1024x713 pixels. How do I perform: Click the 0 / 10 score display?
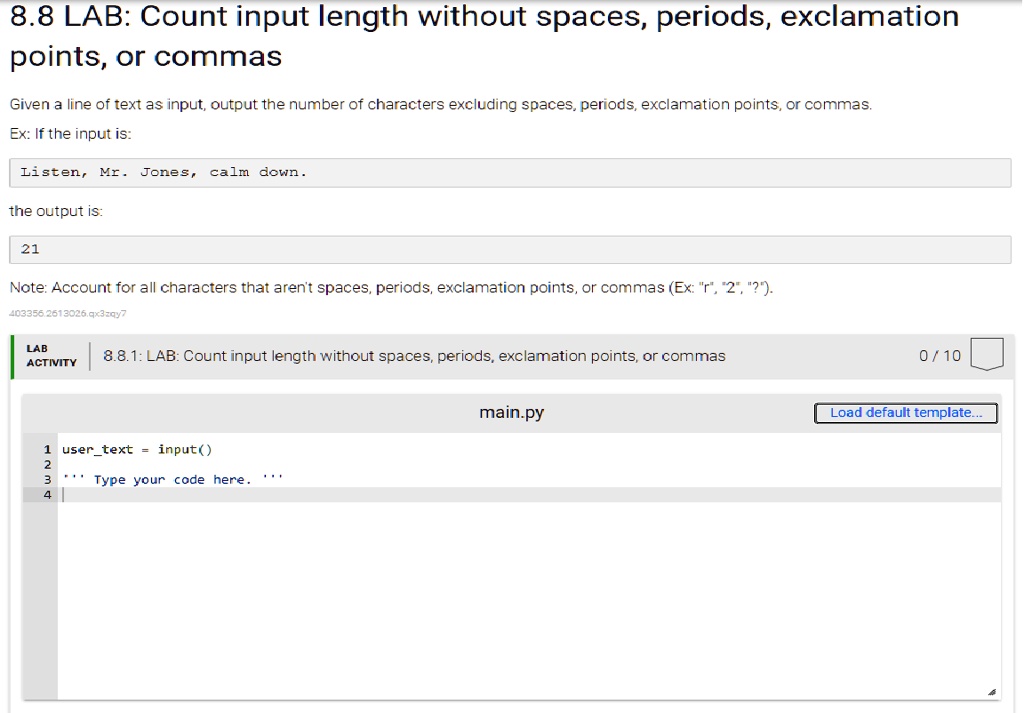click(x=938, y=356)
